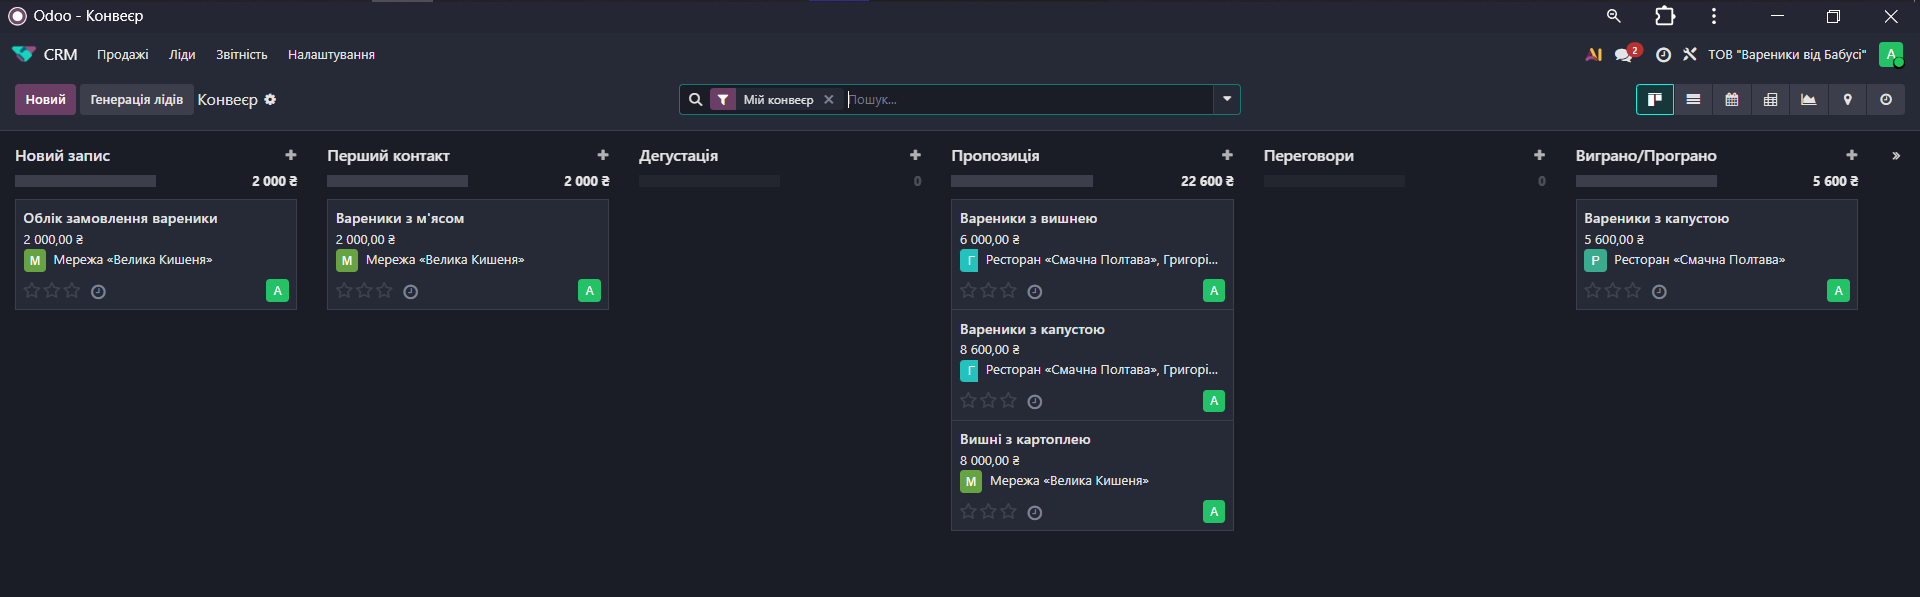Expand the search options dropdown arrow

click(1227, 100)
